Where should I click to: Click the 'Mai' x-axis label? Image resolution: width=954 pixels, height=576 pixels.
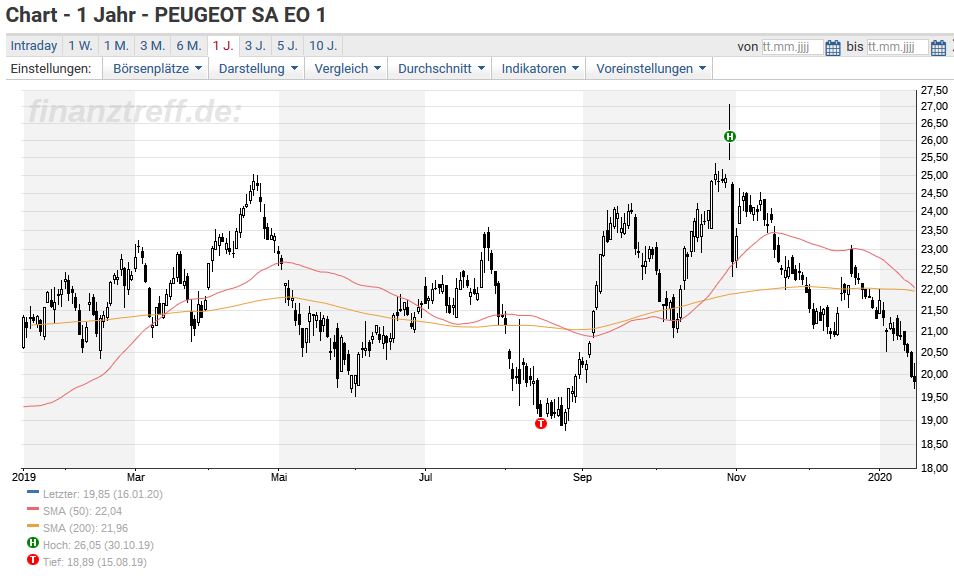(279, 477)
